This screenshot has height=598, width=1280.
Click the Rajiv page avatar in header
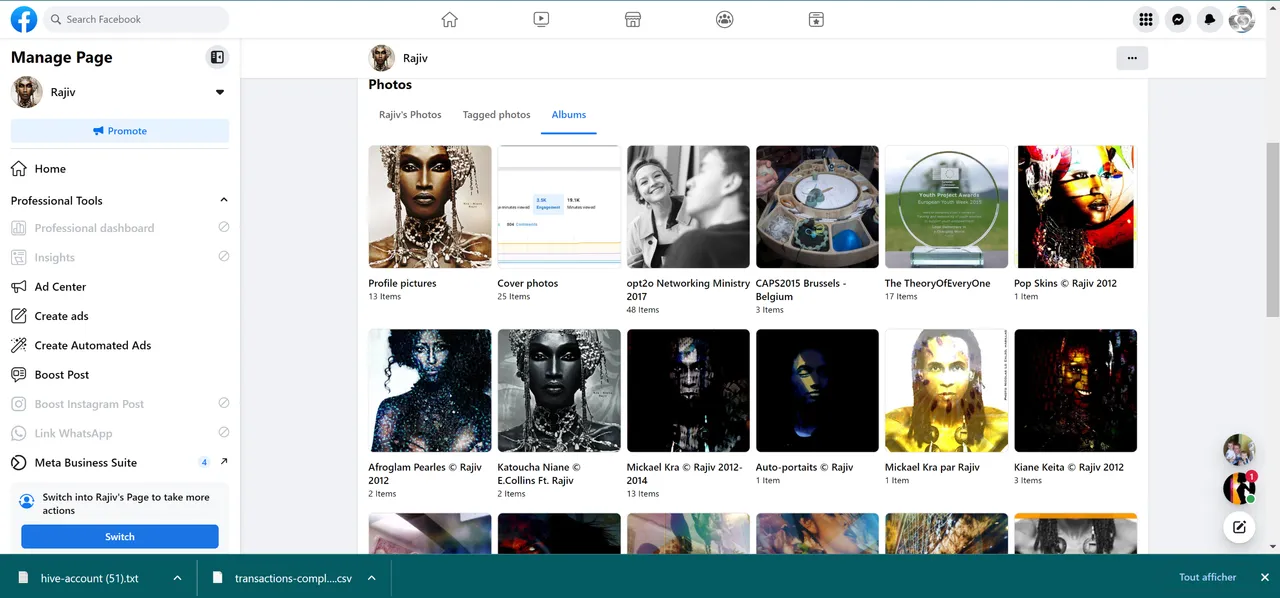click(382, 58)
